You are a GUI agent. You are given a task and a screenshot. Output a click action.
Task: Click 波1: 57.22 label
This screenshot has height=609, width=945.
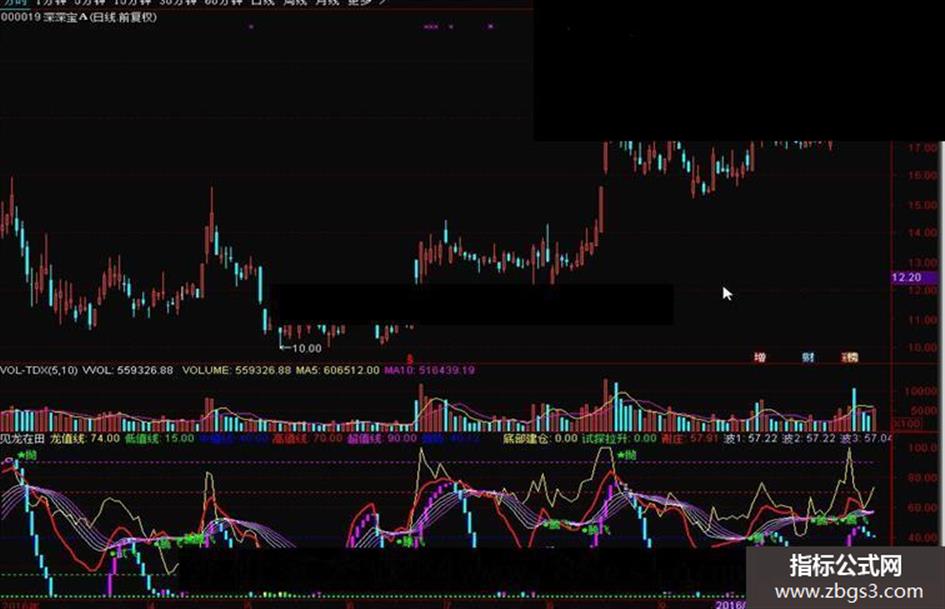tap(750, 438)
